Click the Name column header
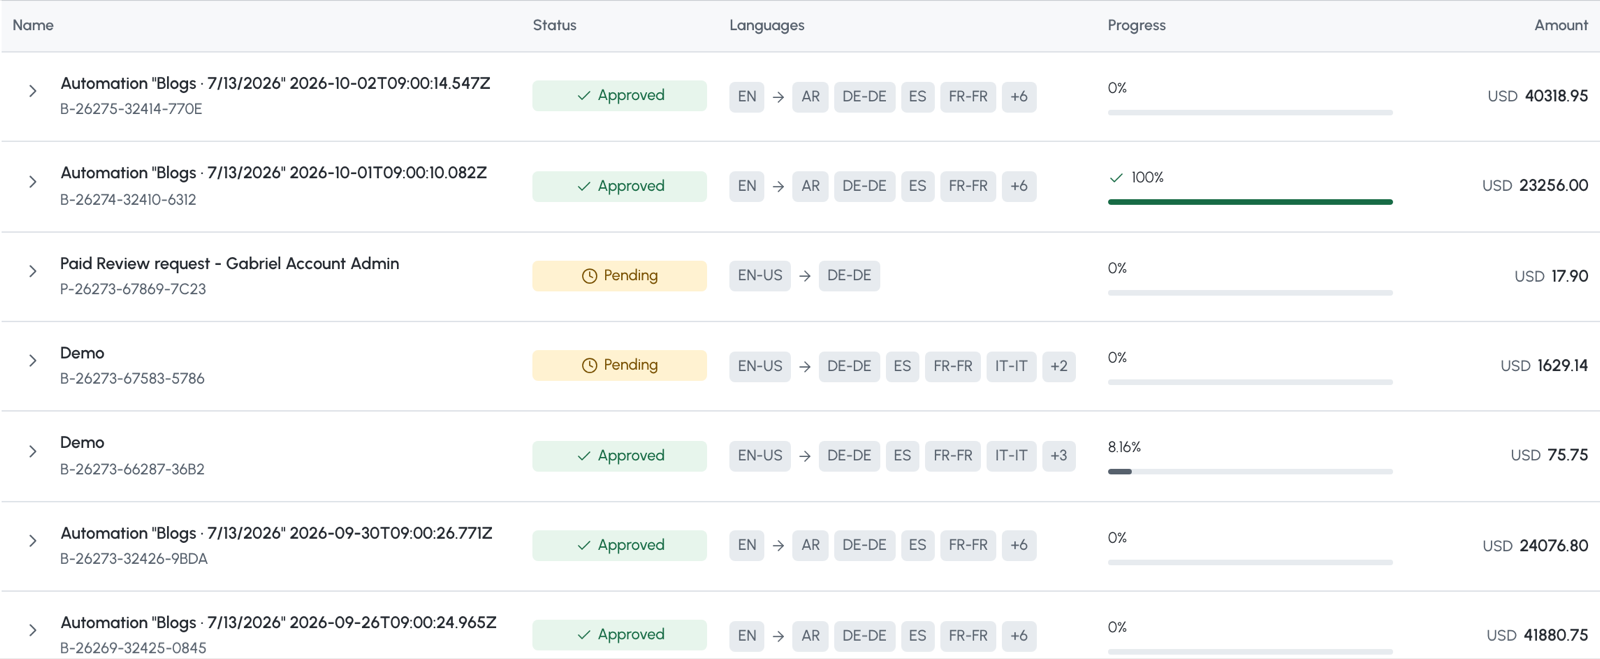The image size is (1600, 659). (33, 25)
